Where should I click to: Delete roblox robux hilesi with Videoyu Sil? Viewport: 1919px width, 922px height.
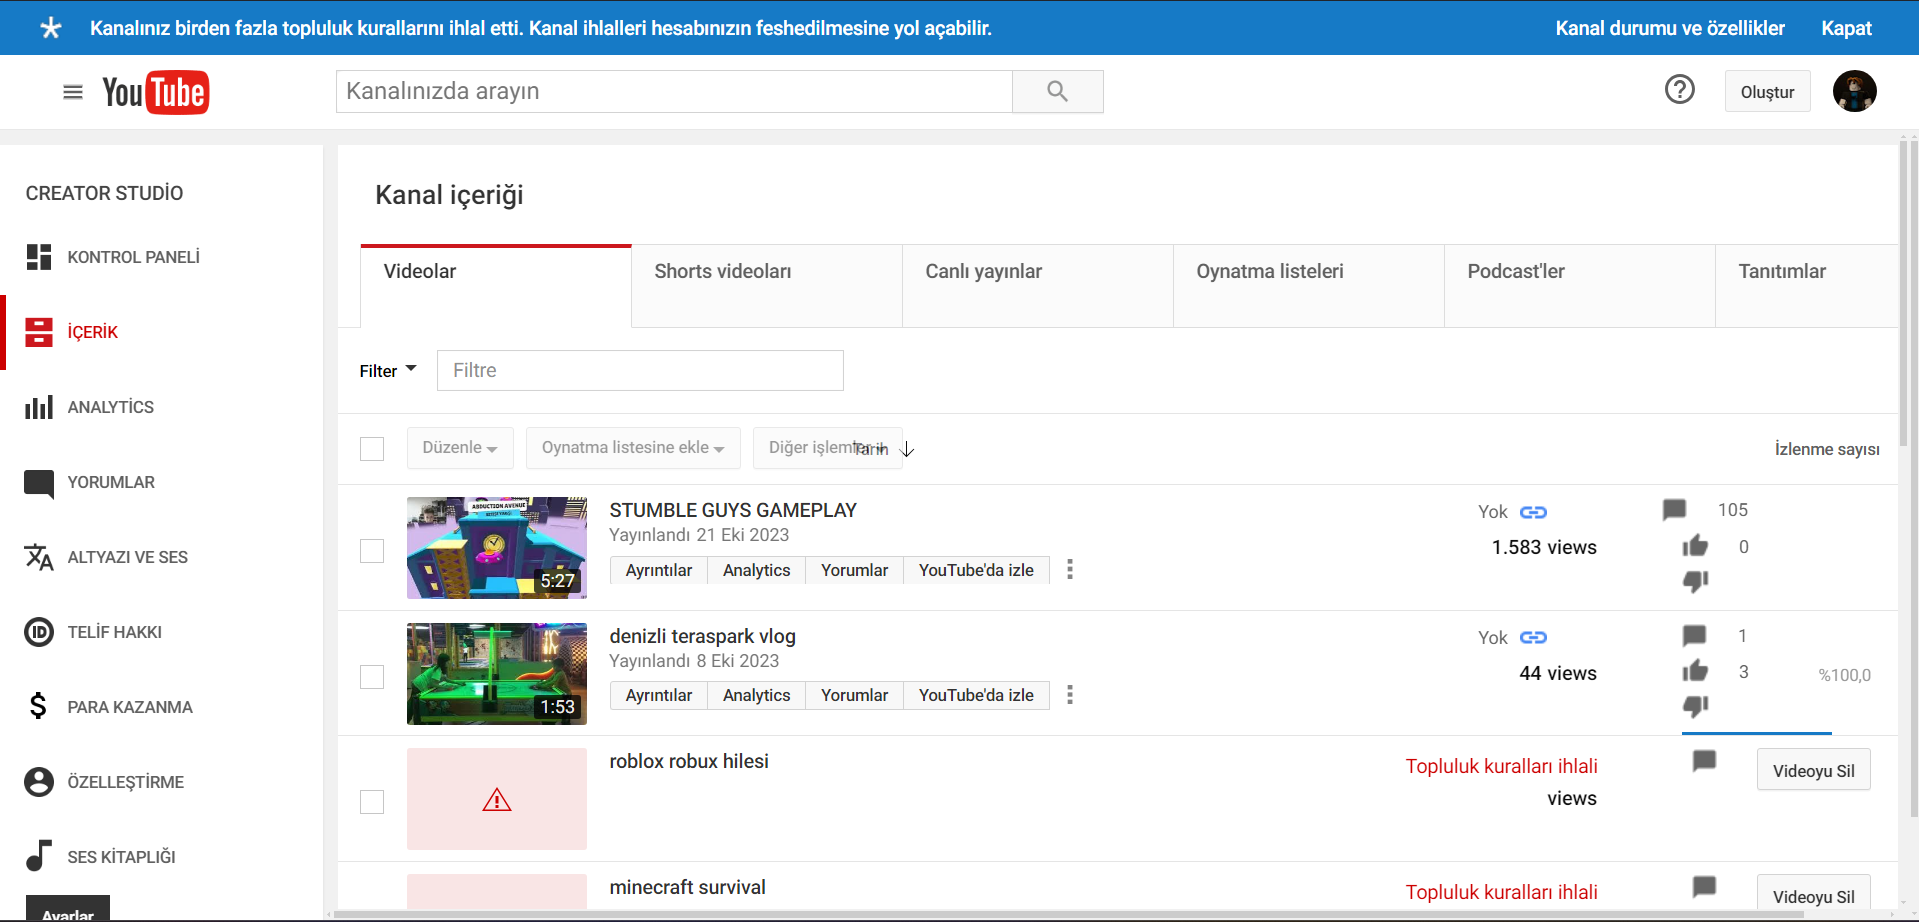pyautogui.click(x=1814, y=770)
